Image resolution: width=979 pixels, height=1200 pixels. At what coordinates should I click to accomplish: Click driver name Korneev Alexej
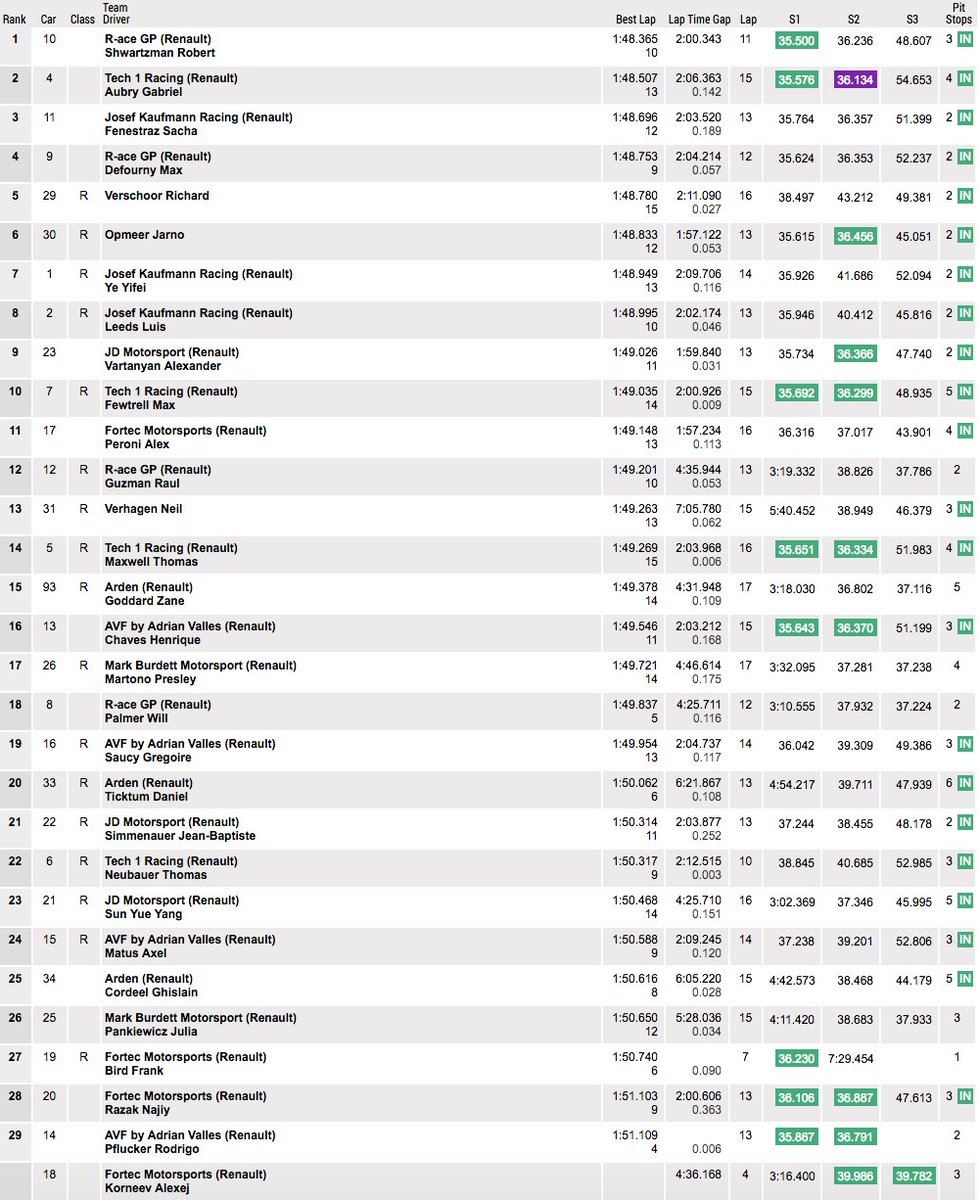148,1188
